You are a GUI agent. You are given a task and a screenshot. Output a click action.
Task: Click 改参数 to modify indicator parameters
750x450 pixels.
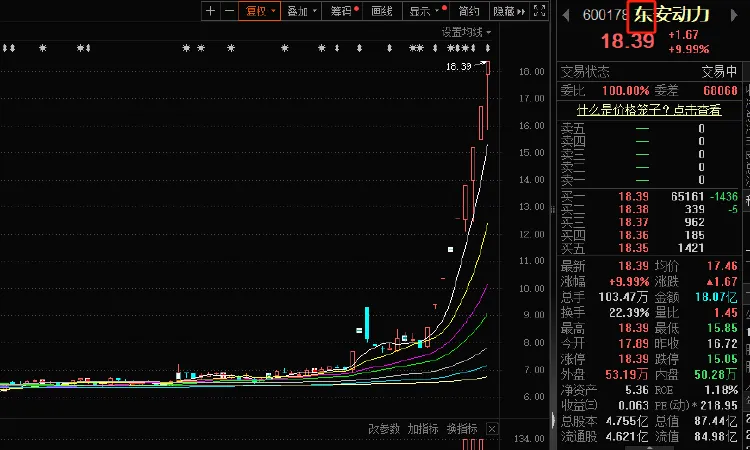point(384,429)
